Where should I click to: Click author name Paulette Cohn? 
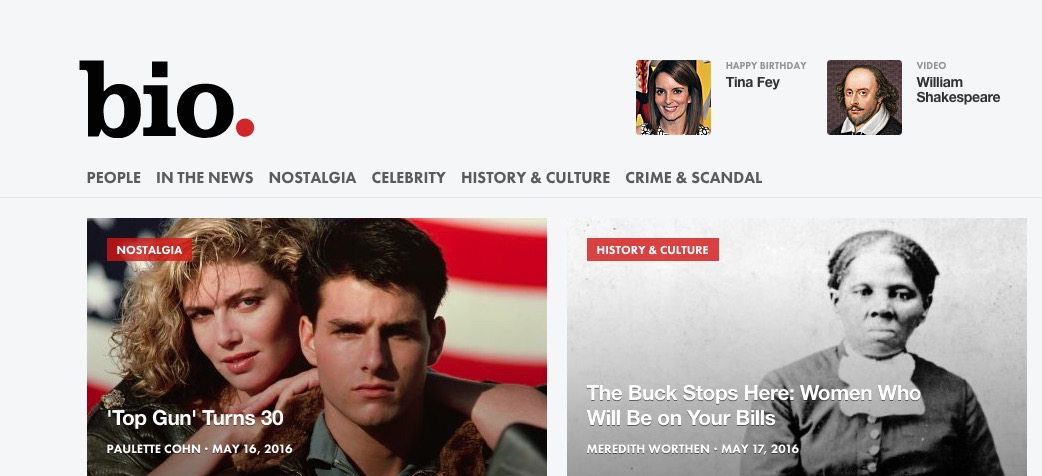(x=154, y=449)
